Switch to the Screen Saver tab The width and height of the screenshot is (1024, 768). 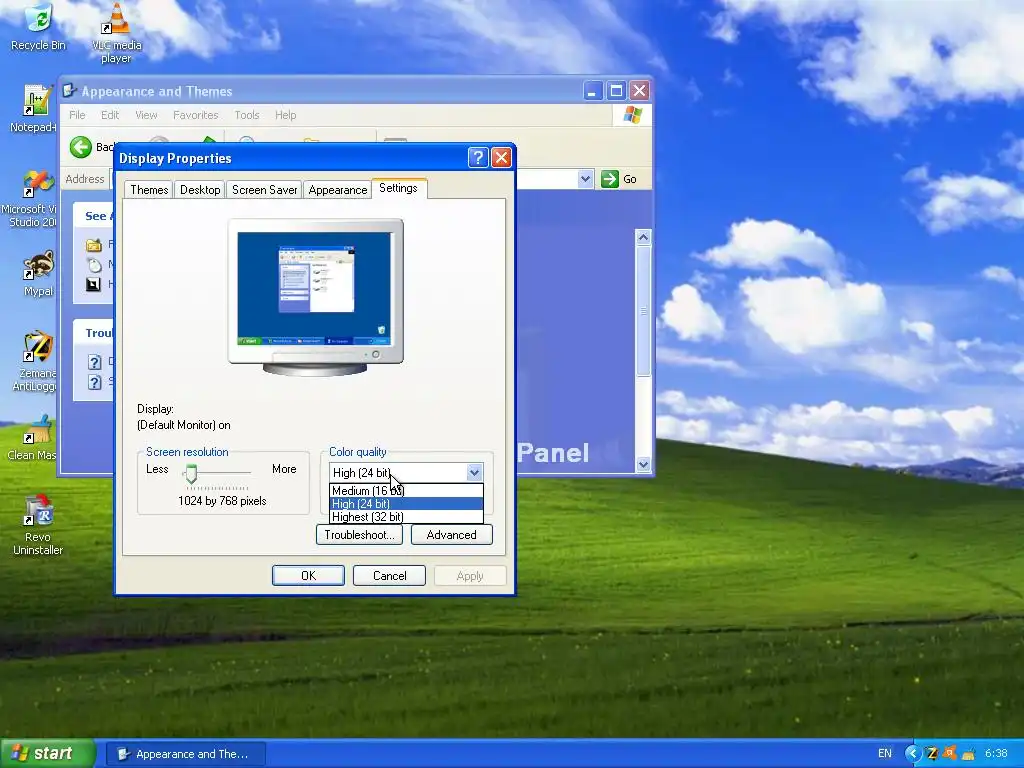[264, 189]
